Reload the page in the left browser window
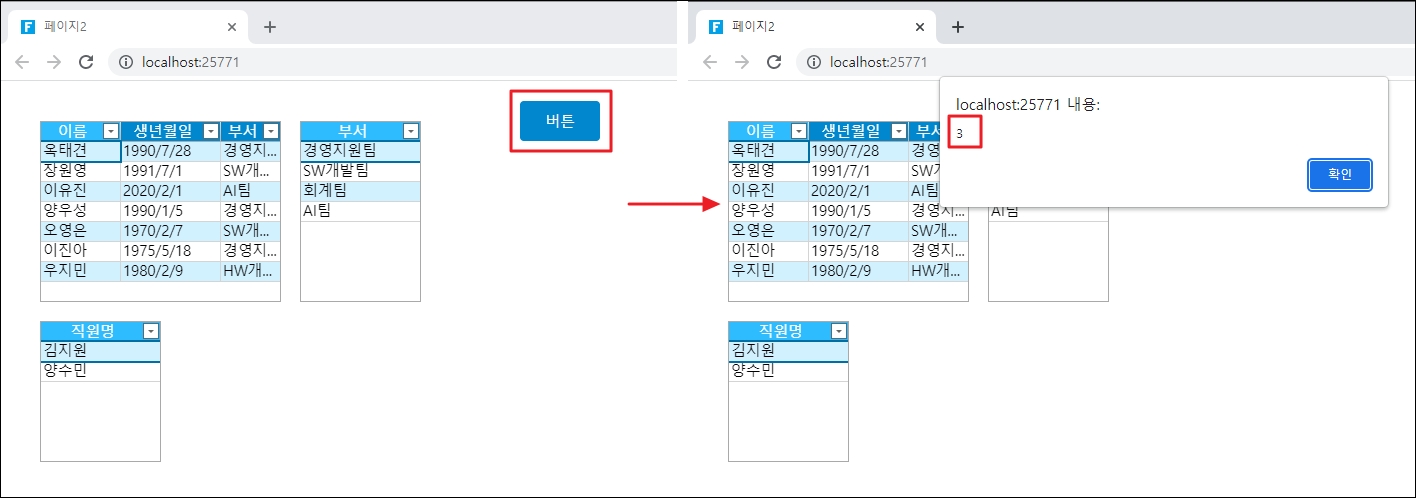 coord(86,62)
